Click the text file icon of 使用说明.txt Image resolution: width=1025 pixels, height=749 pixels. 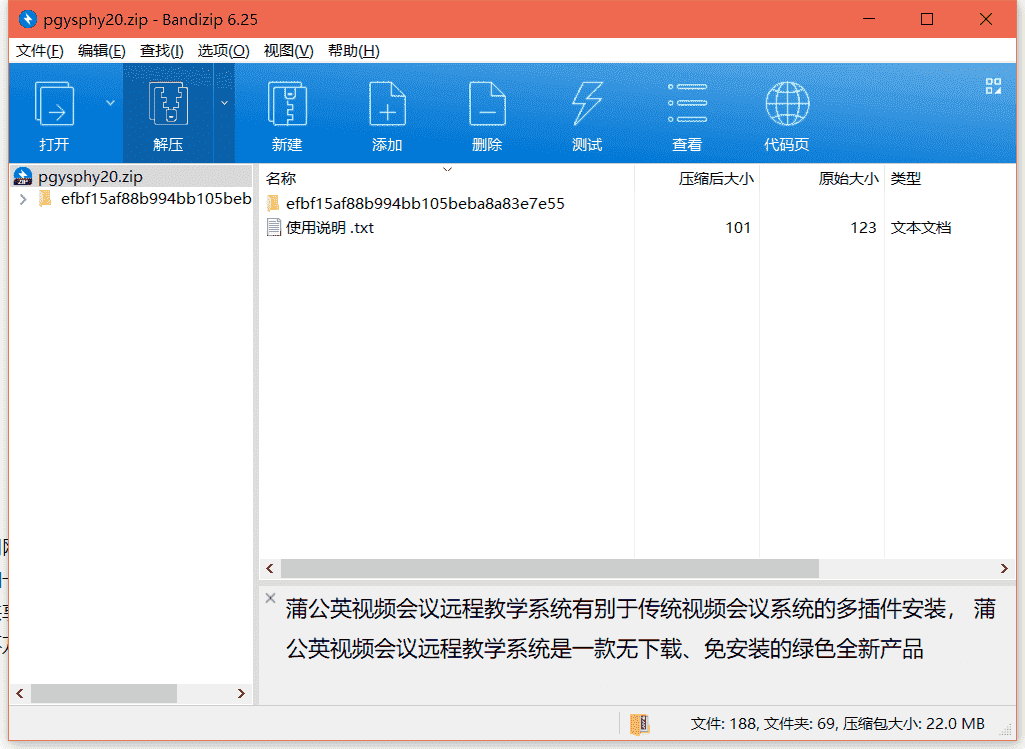point(273,227)
